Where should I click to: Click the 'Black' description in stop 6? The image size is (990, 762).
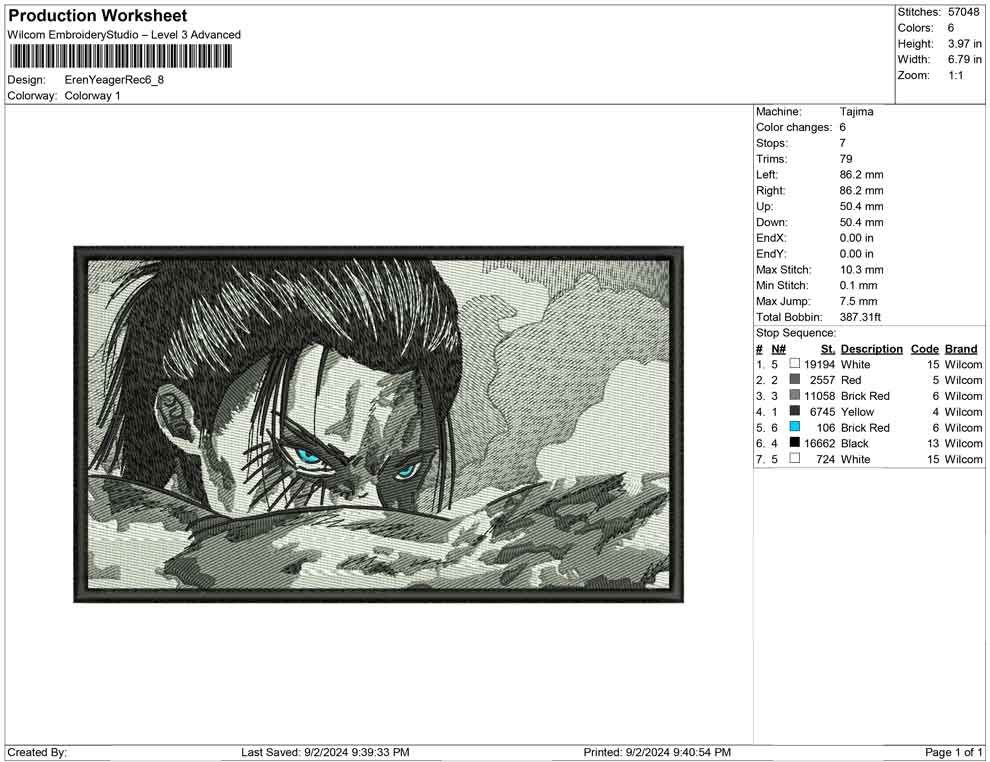[855, 443]
